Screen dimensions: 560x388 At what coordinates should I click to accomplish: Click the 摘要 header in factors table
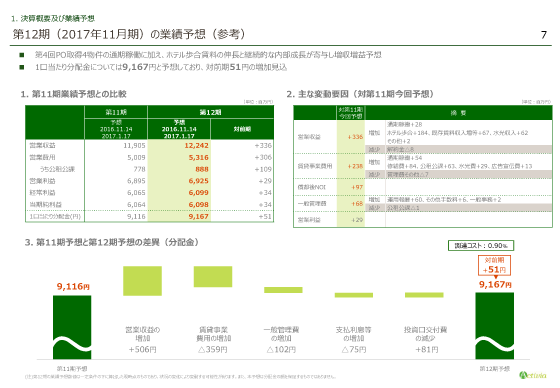click(458, 113)
